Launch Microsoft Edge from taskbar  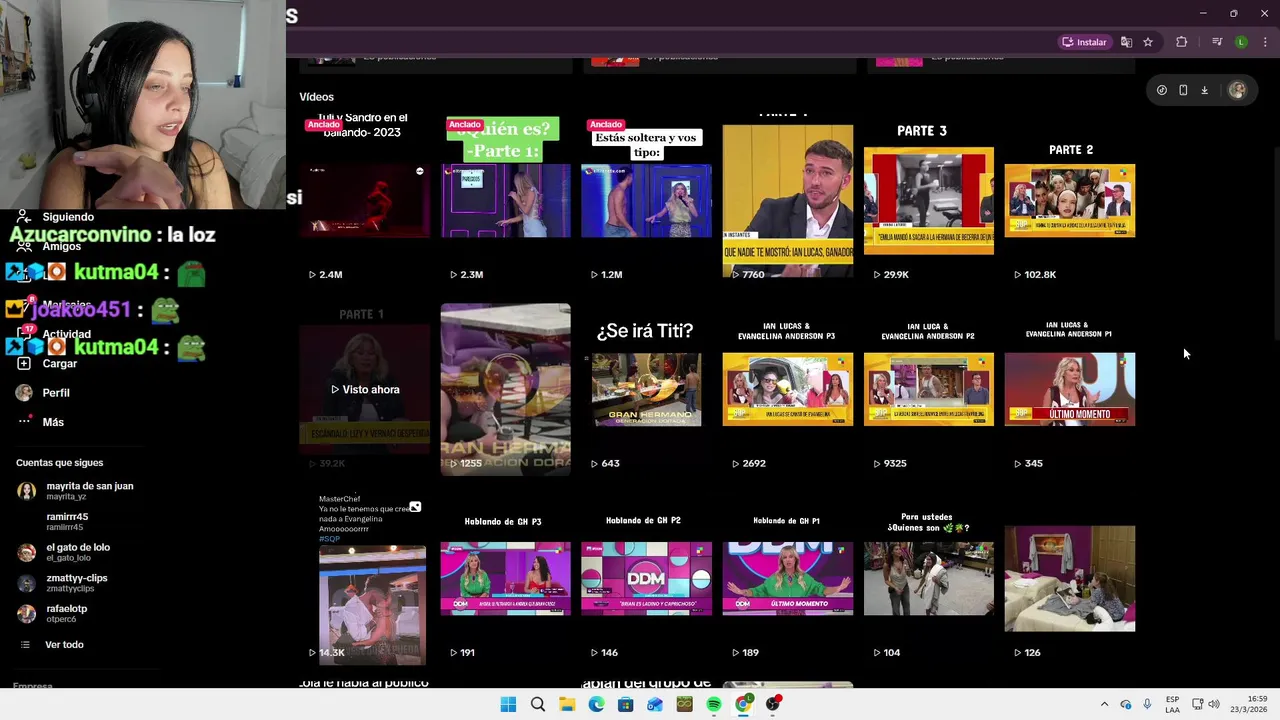coord(597,704)
